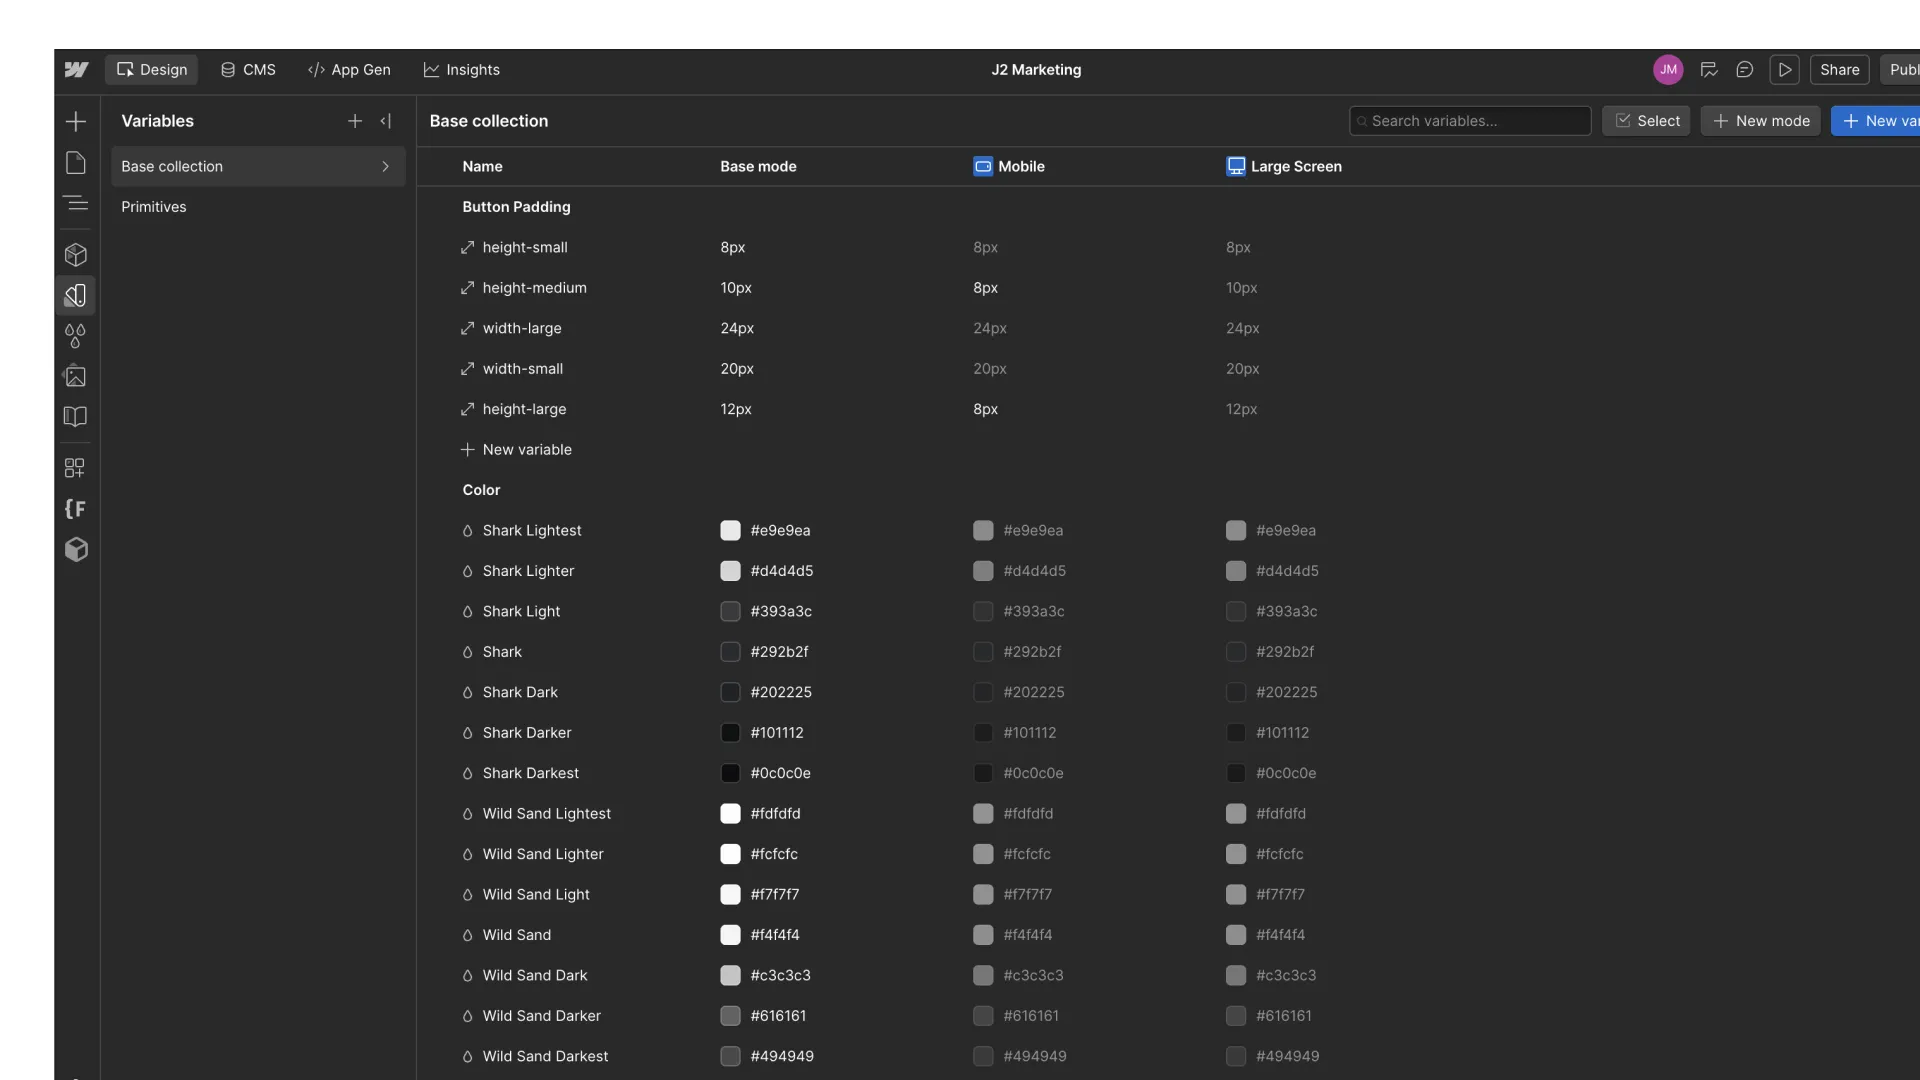Open the Add elements panel
1920x1080 pixels.
75,122
